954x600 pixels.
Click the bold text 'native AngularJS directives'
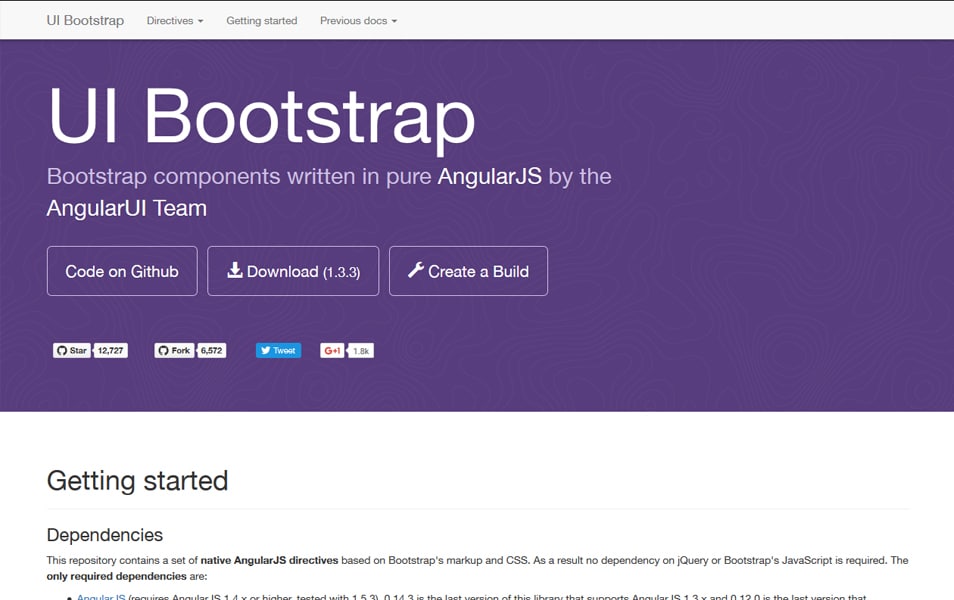[x=270, y=560]
